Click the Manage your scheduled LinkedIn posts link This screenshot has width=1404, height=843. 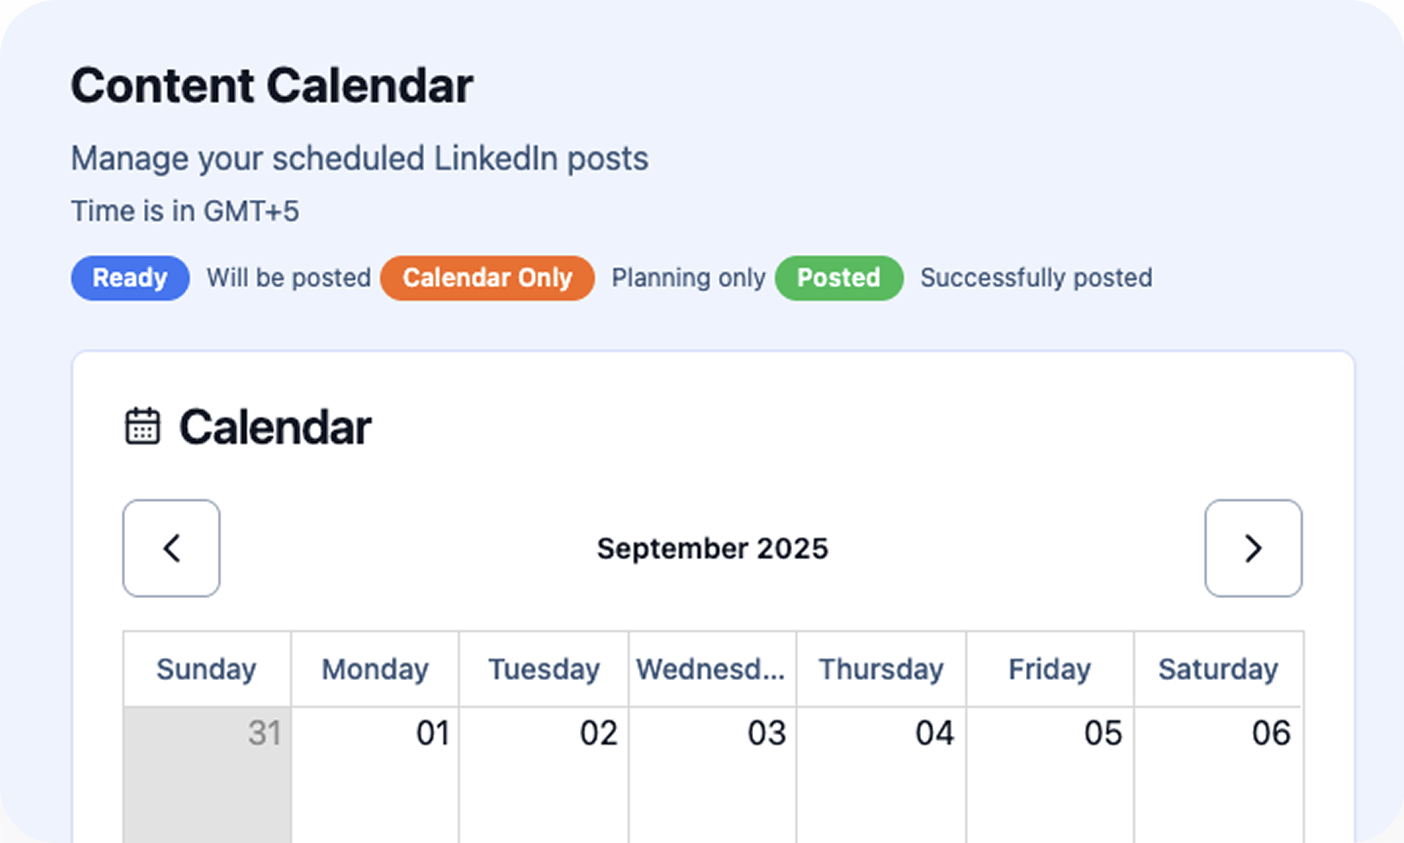click(359, 158)
